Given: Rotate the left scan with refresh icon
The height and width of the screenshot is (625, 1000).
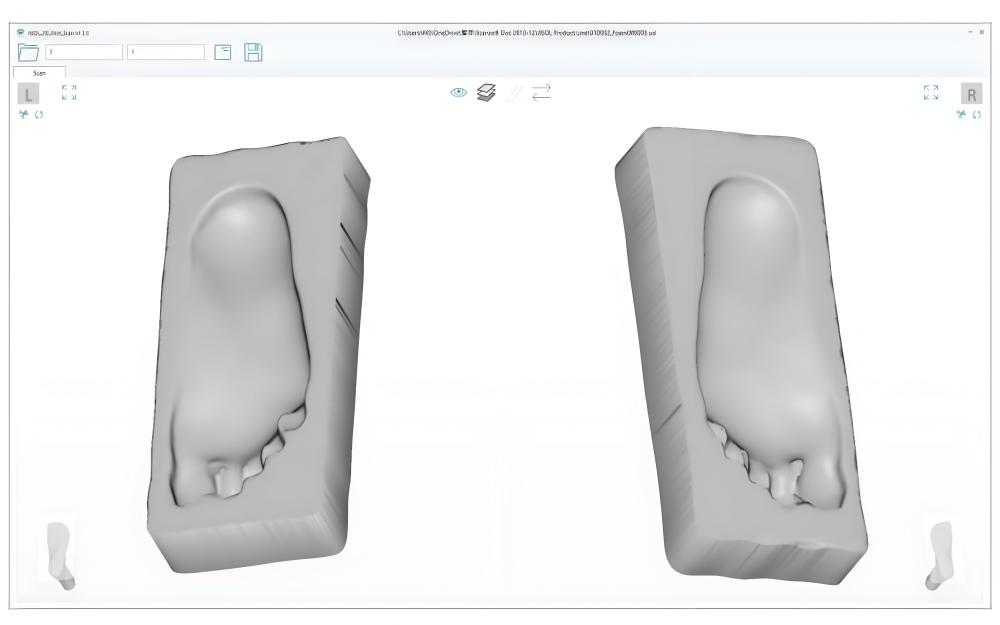Looking at the screenshot, I should point(39,115).
